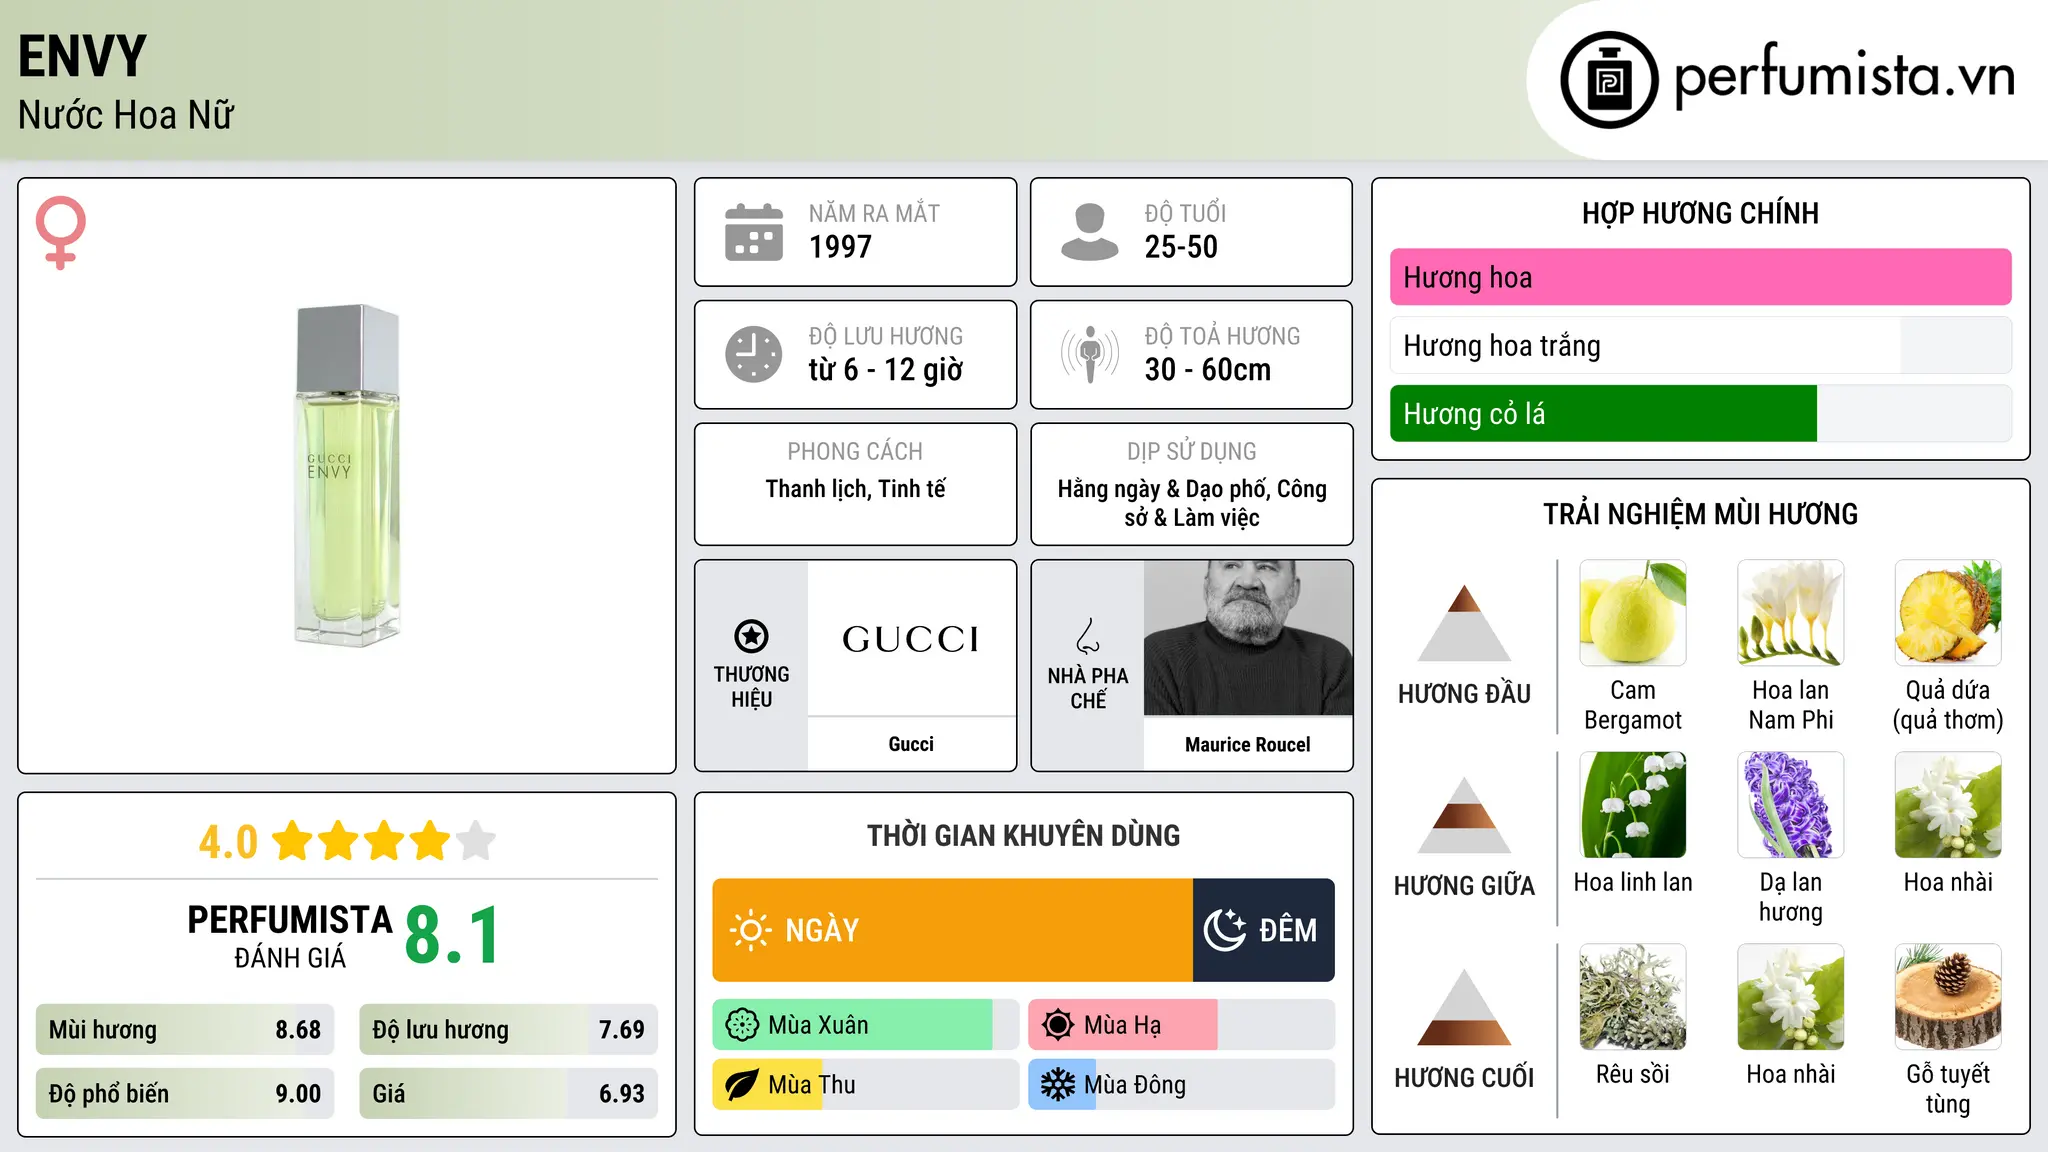Screen dimensions: 2048x1152
Task: Click the base notes pyramid icon
Action: pyautogui.click(x=1464, y=1007)
